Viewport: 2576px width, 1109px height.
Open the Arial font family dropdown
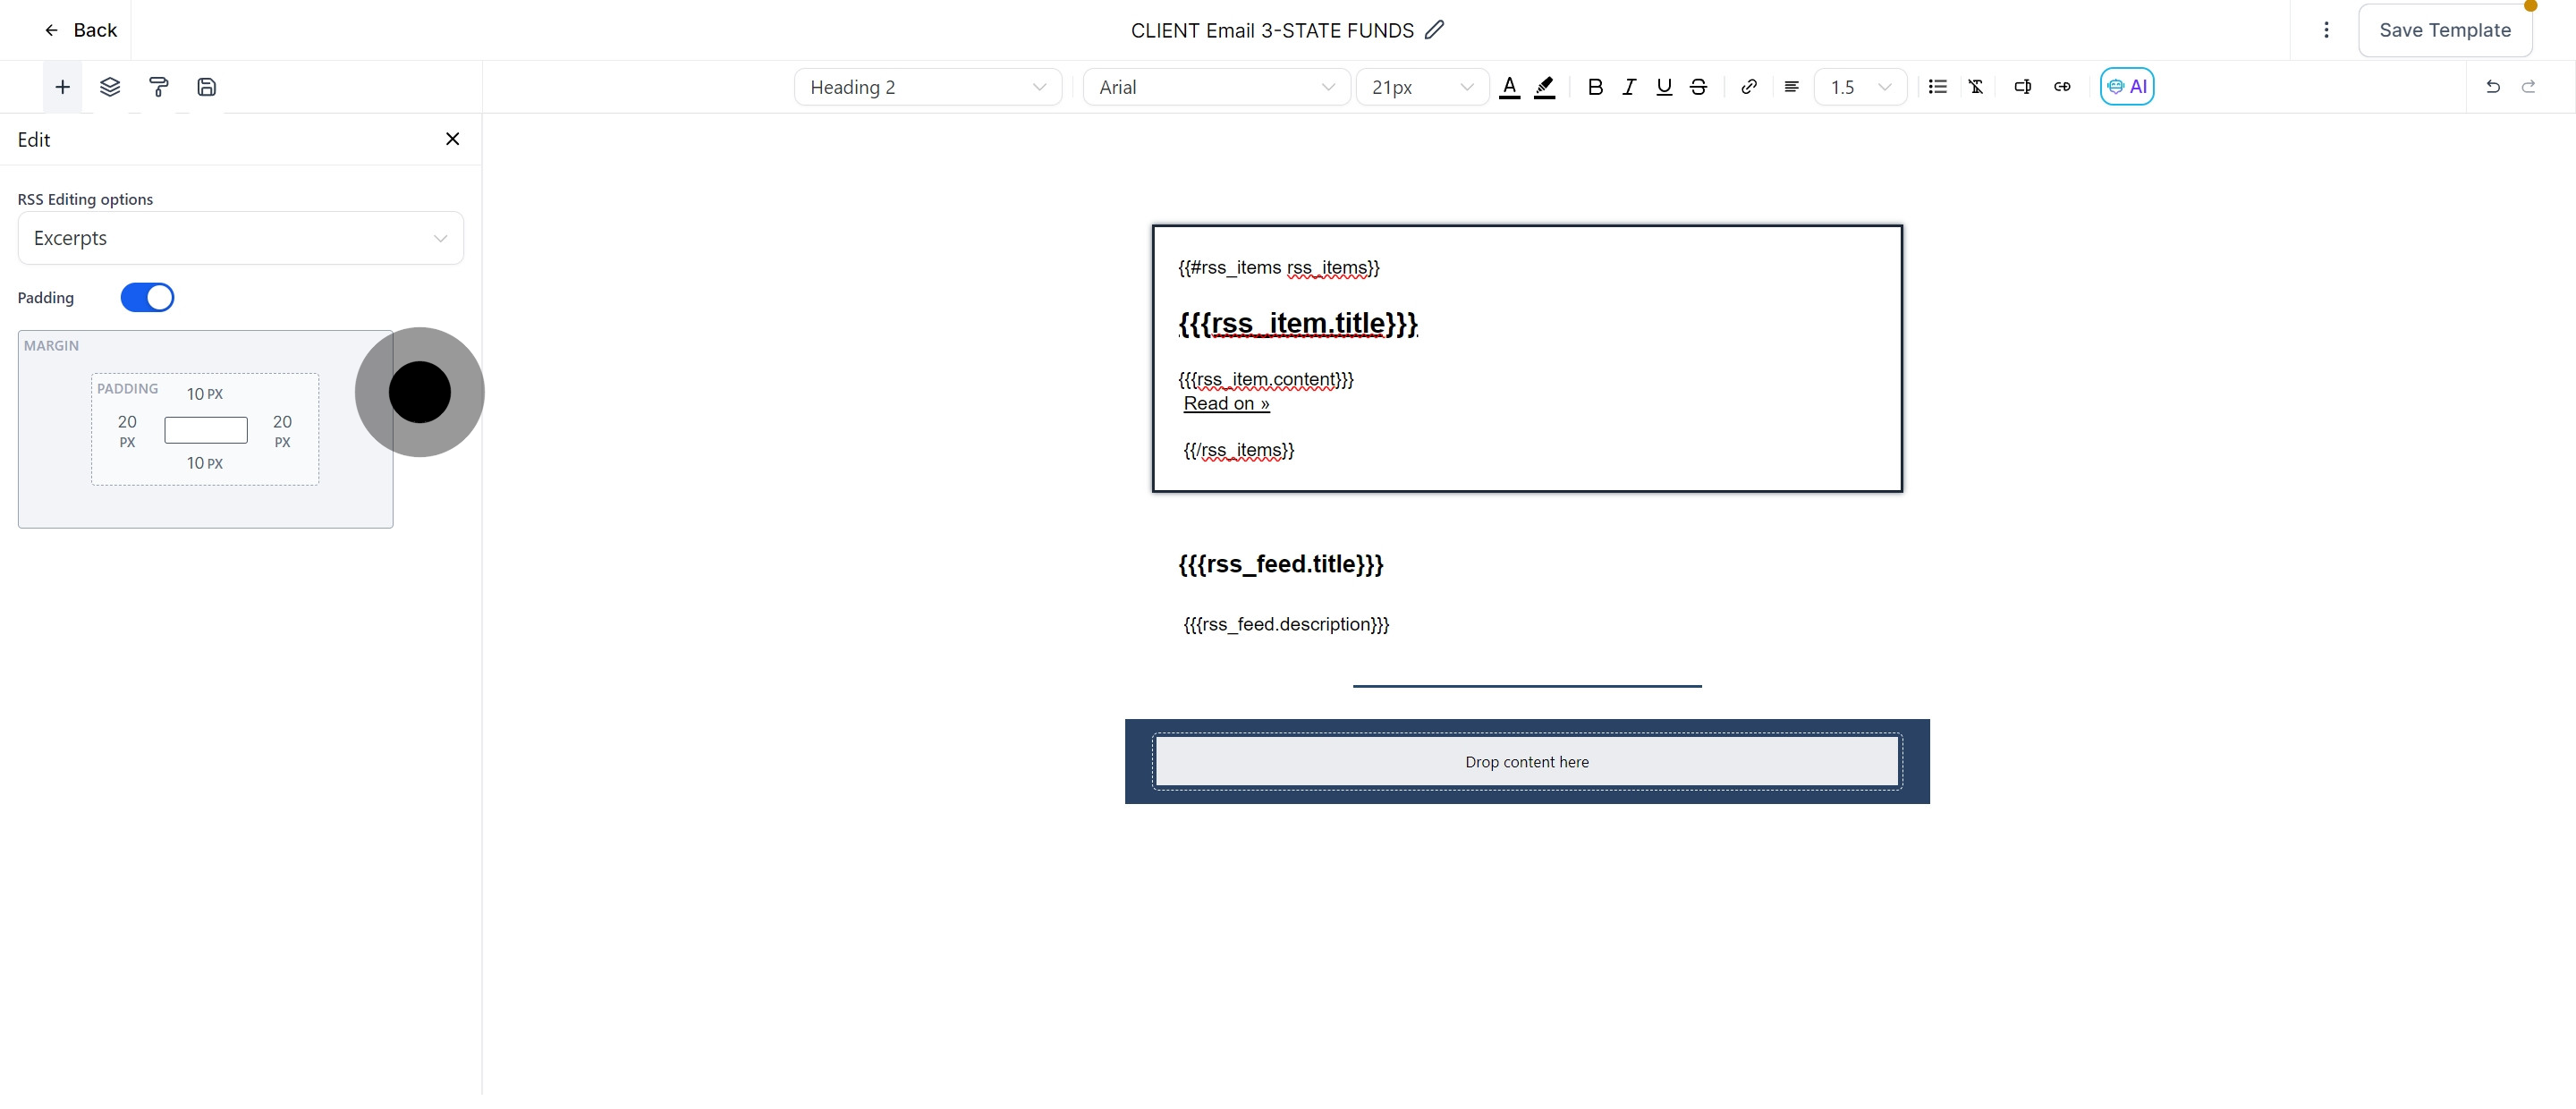(x=1216, y=87)
